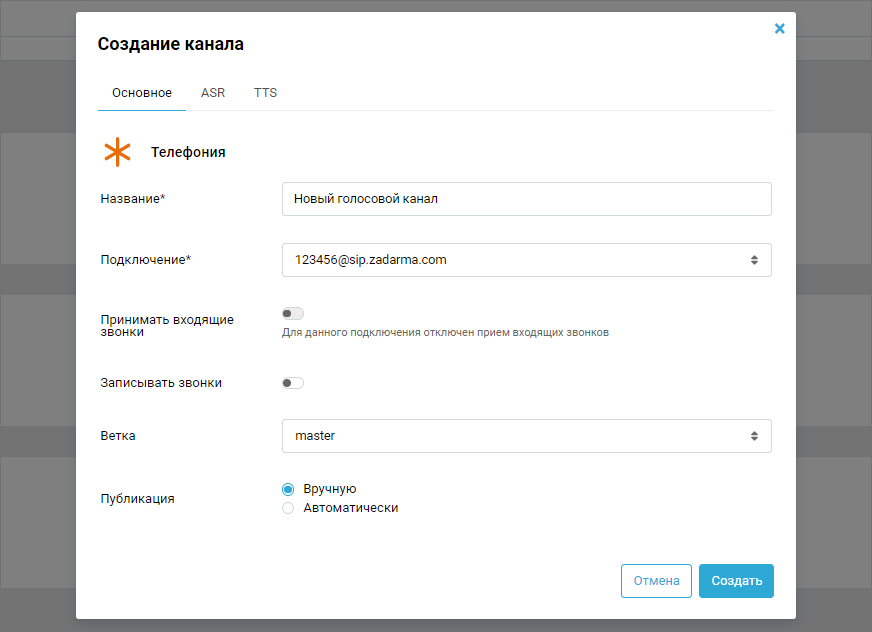Click the incoming calls disabled hint text
This screenshot has width=872, height=632.
[x=445, y=333]
